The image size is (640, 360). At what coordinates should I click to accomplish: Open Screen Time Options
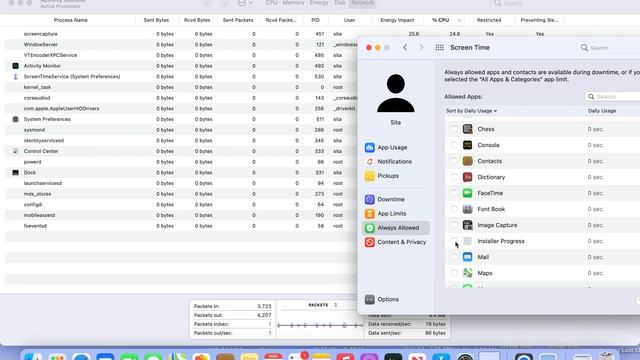pos(382,299)
